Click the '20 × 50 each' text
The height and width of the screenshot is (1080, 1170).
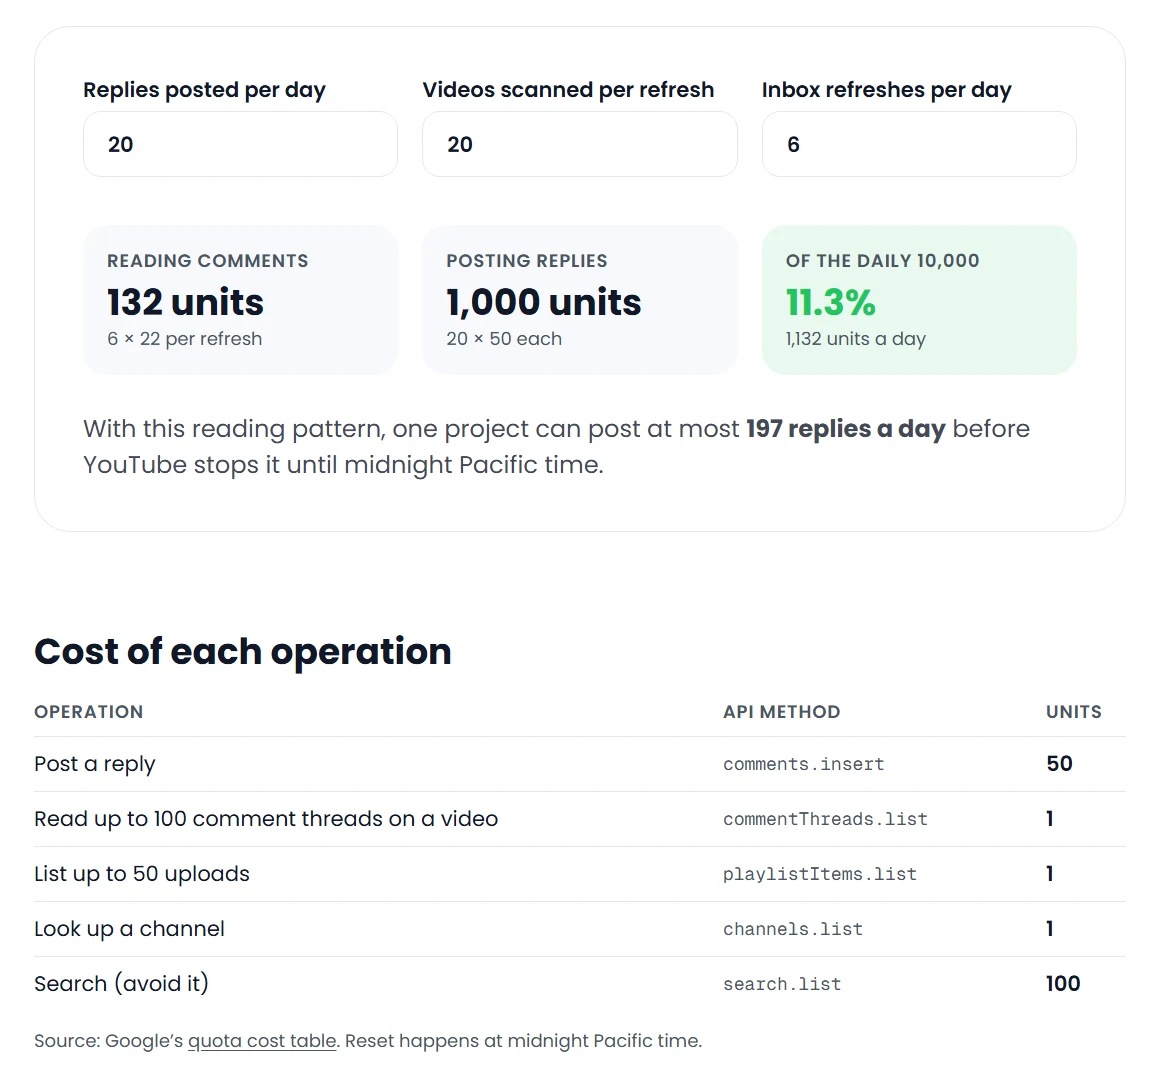click(504, 339)
